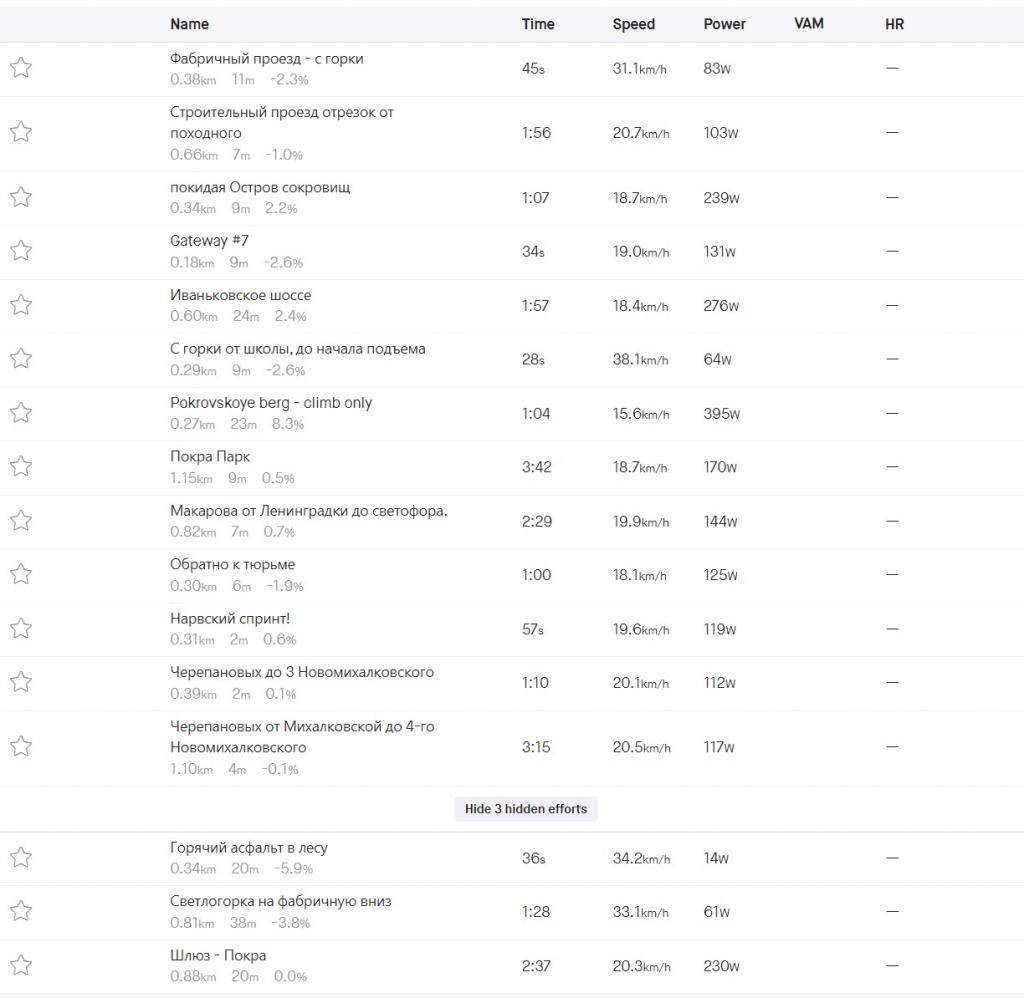This screenshot has height=998, width=1024.
Task: Star the Светлогорка на фабричную вниз segment
Action: (21, 910)
